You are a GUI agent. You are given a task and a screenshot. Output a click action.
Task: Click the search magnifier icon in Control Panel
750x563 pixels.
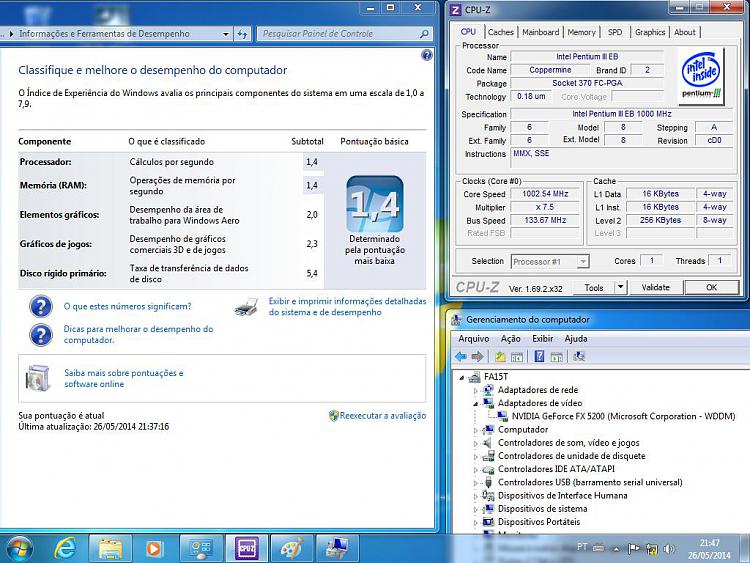[x=424, y=34]
